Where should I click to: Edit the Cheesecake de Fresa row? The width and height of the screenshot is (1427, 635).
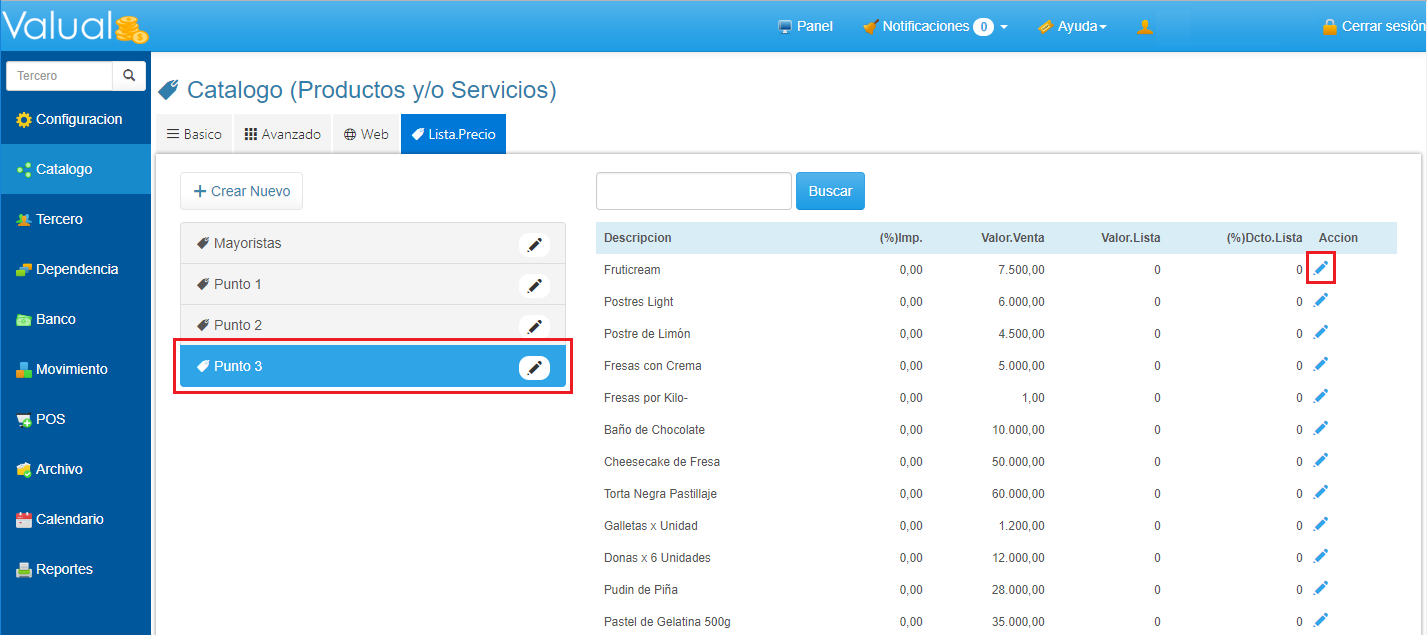click(1321, 460)
